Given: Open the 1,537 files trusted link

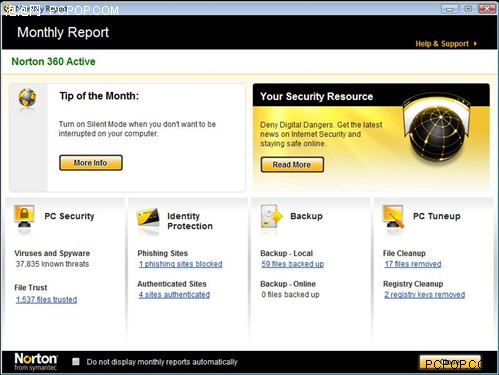Looking at the screenshot, I should pos(46,300).
